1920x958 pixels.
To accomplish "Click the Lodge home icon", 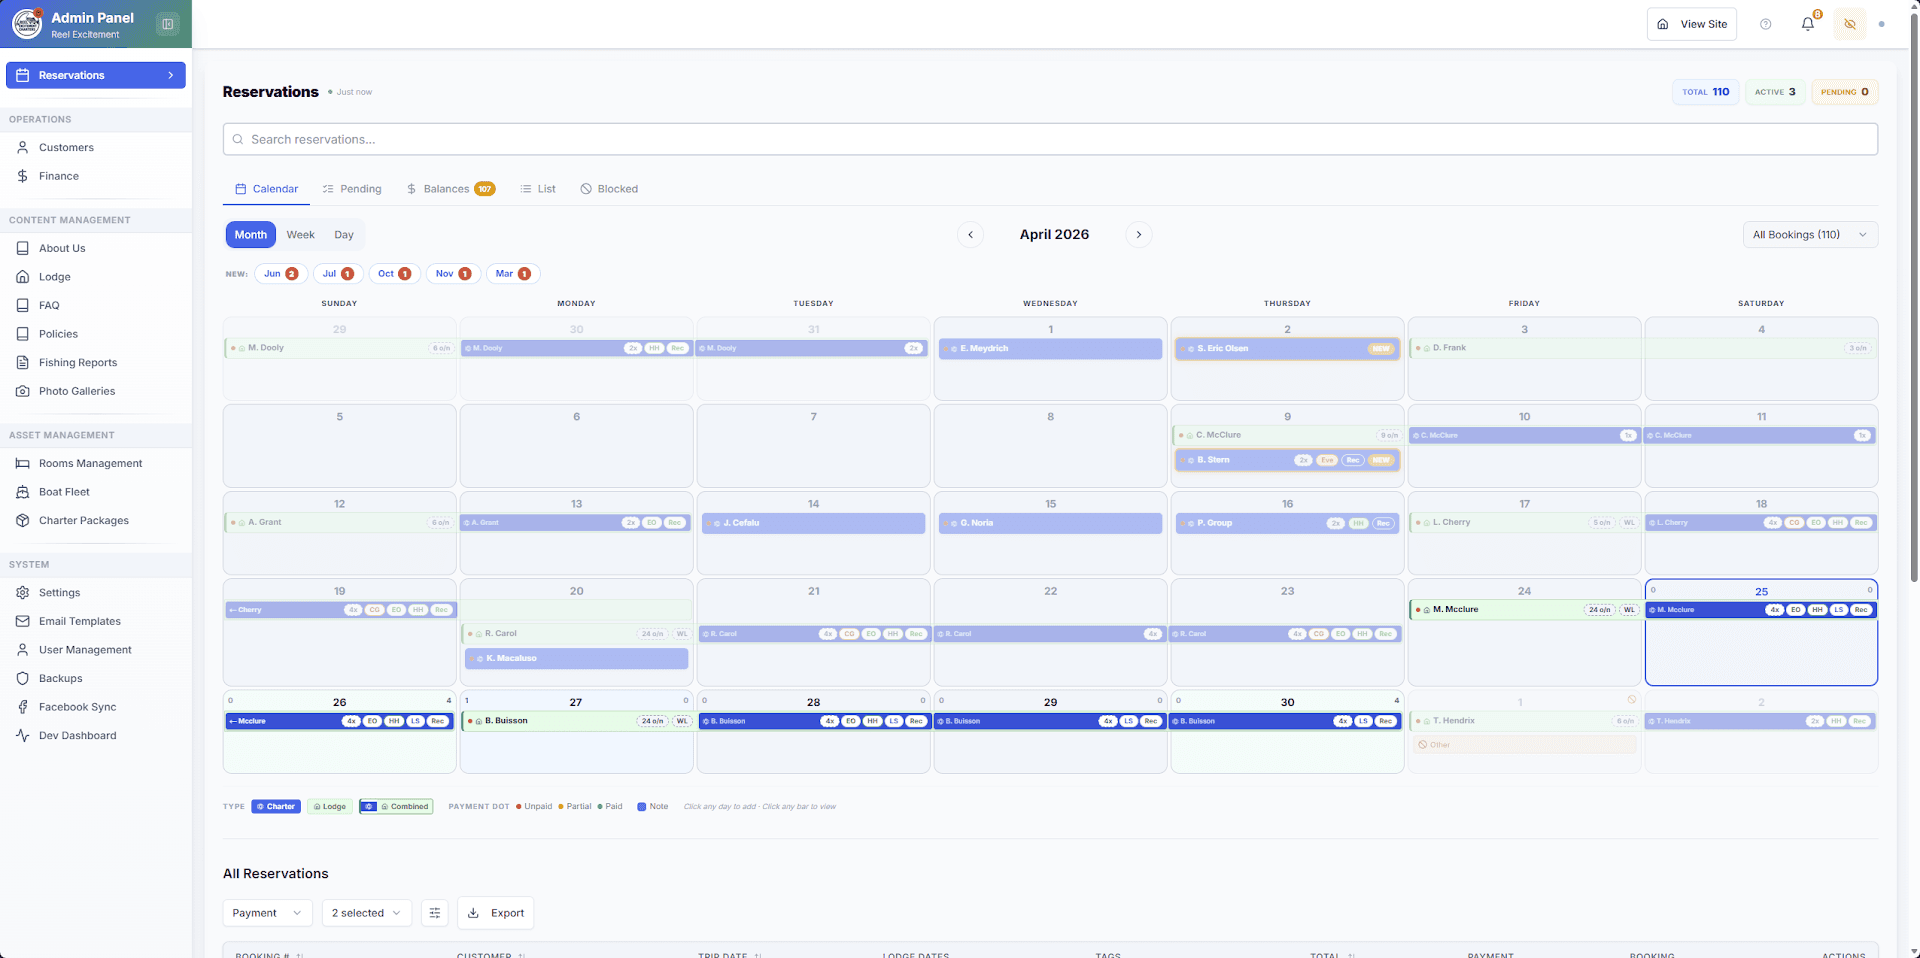I will (x=22, y=277).
